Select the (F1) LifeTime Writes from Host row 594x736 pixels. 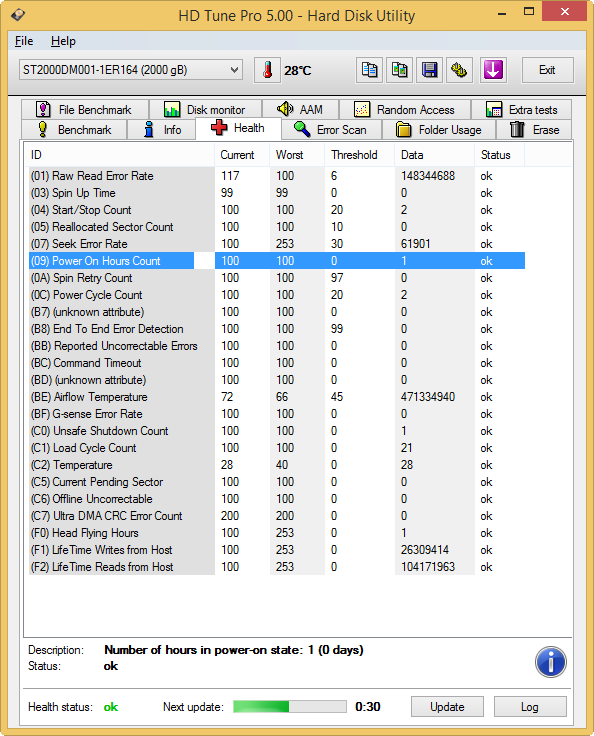coord(277,550)
